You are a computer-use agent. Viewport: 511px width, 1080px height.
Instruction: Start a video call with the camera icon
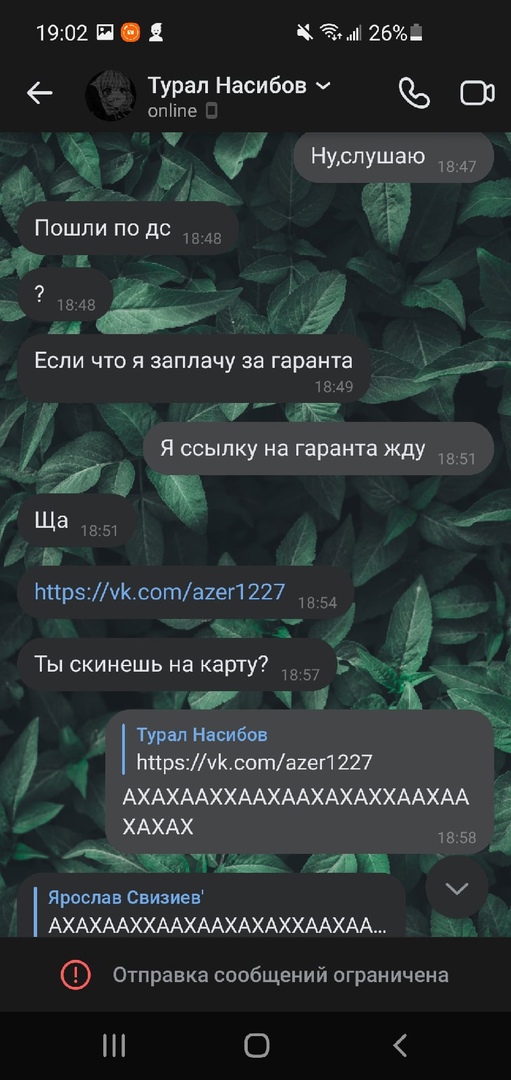click(x=477, y=94)
